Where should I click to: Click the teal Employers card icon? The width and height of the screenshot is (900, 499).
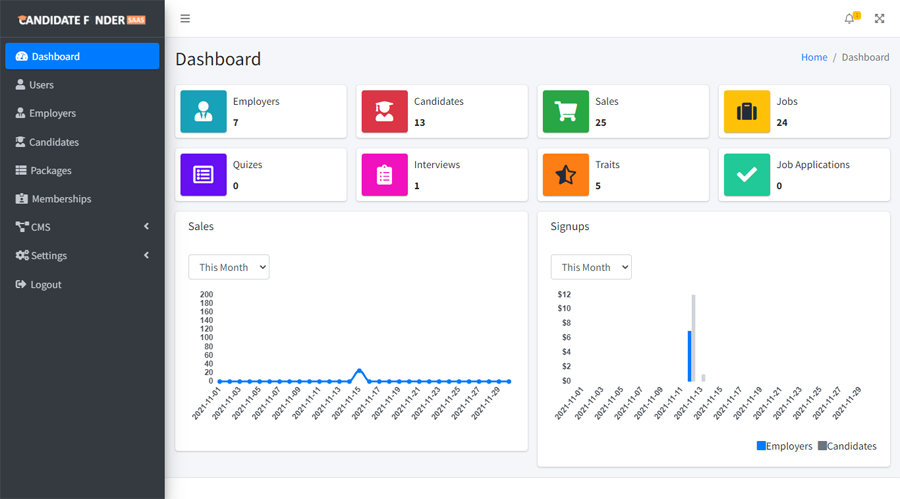tap(203, 112)
